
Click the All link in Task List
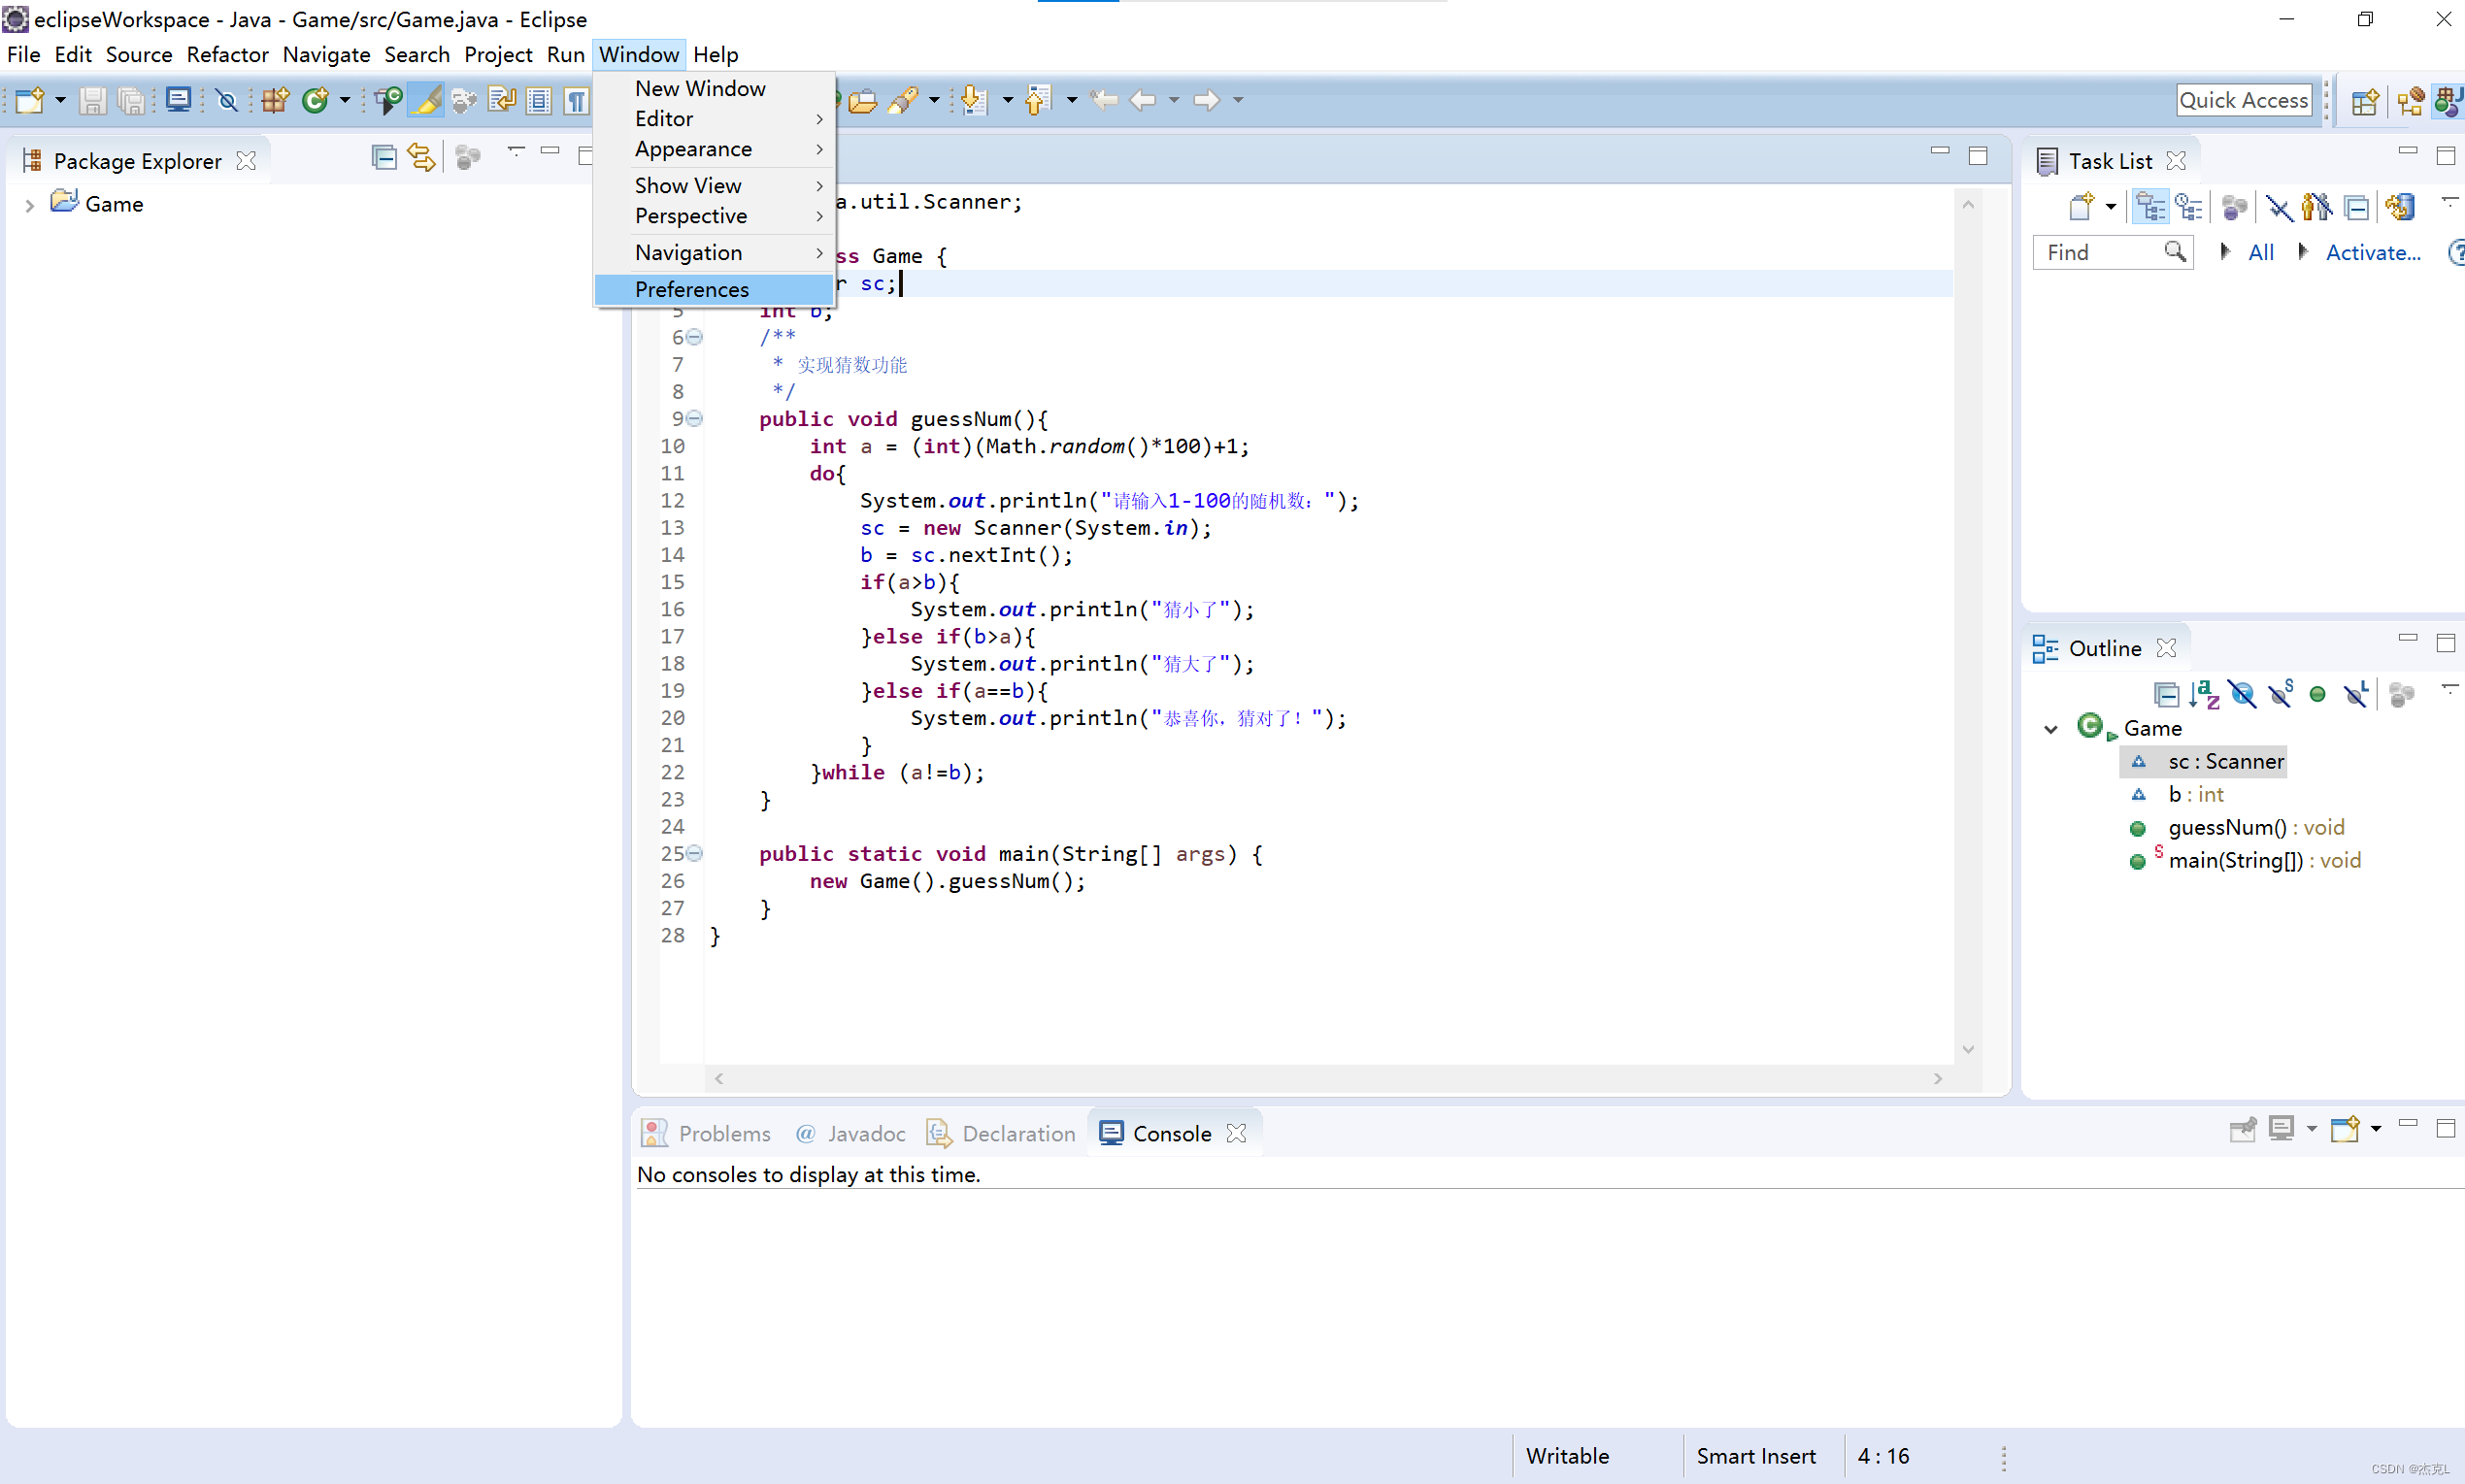click(2260, 253)
